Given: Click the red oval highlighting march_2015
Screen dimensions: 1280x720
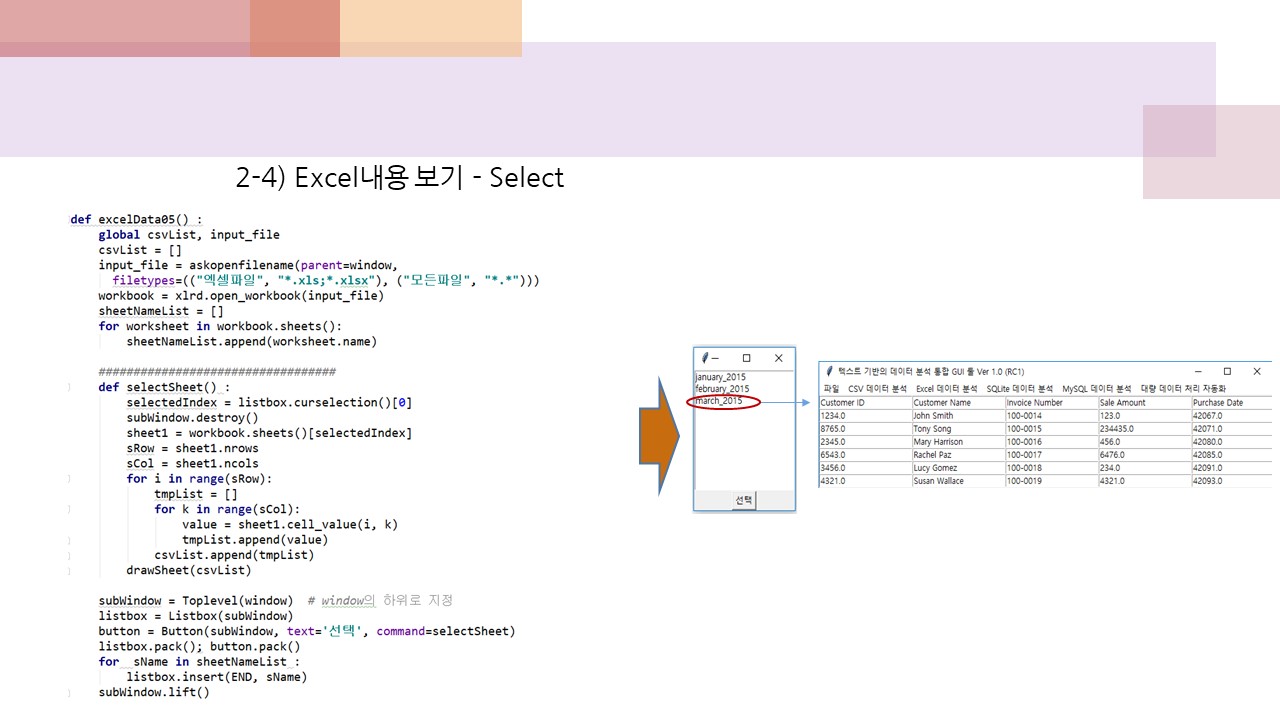Looking at the screenshot, I should (x=725, y=400).
